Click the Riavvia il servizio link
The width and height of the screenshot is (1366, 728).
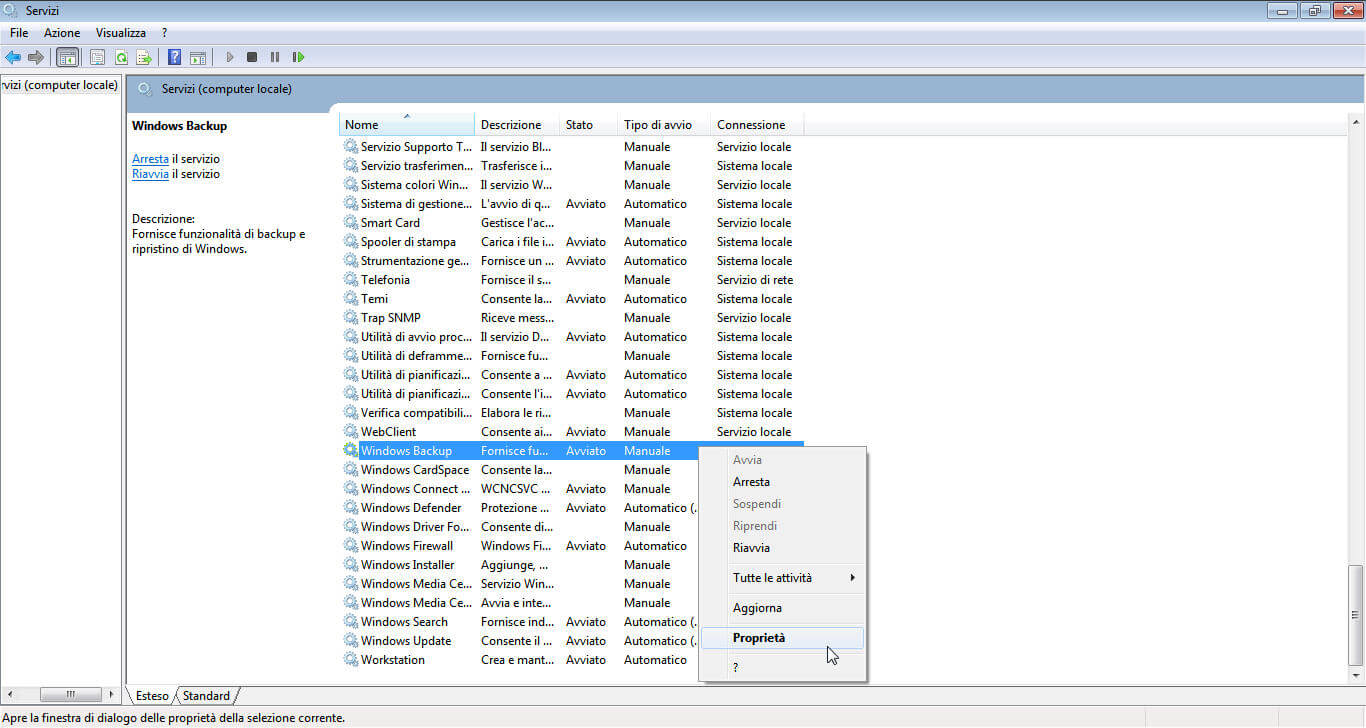(150, 174)
